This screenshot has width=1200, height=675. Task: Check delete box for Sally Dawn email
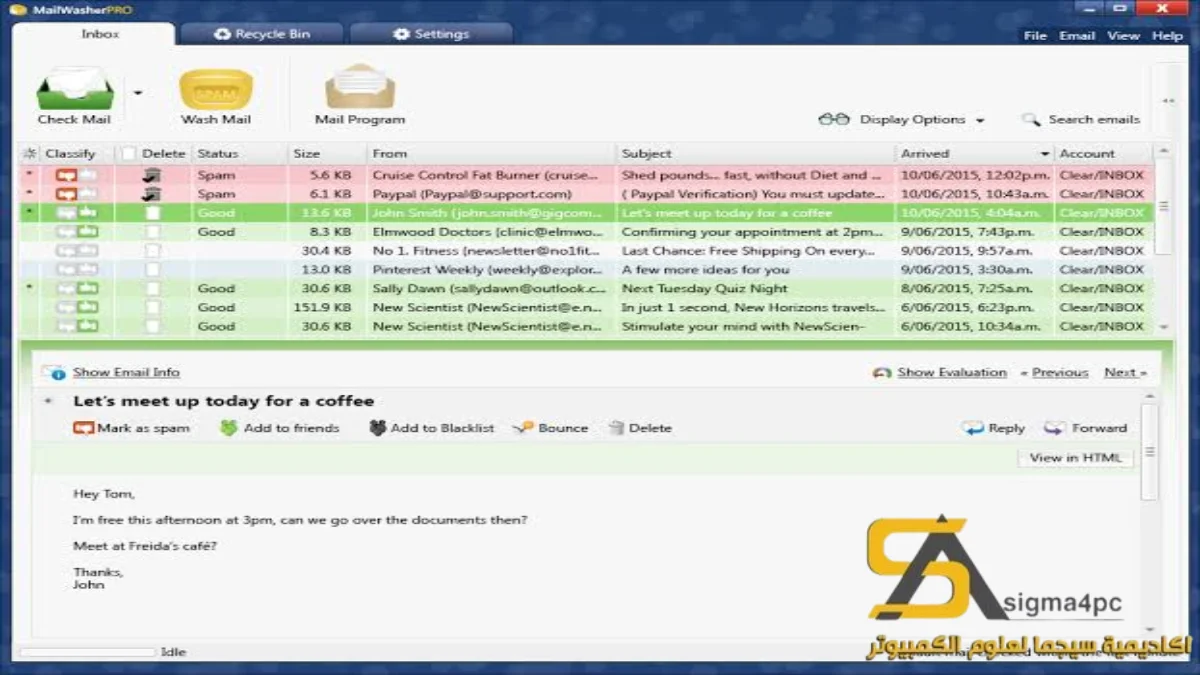(152, 289)
